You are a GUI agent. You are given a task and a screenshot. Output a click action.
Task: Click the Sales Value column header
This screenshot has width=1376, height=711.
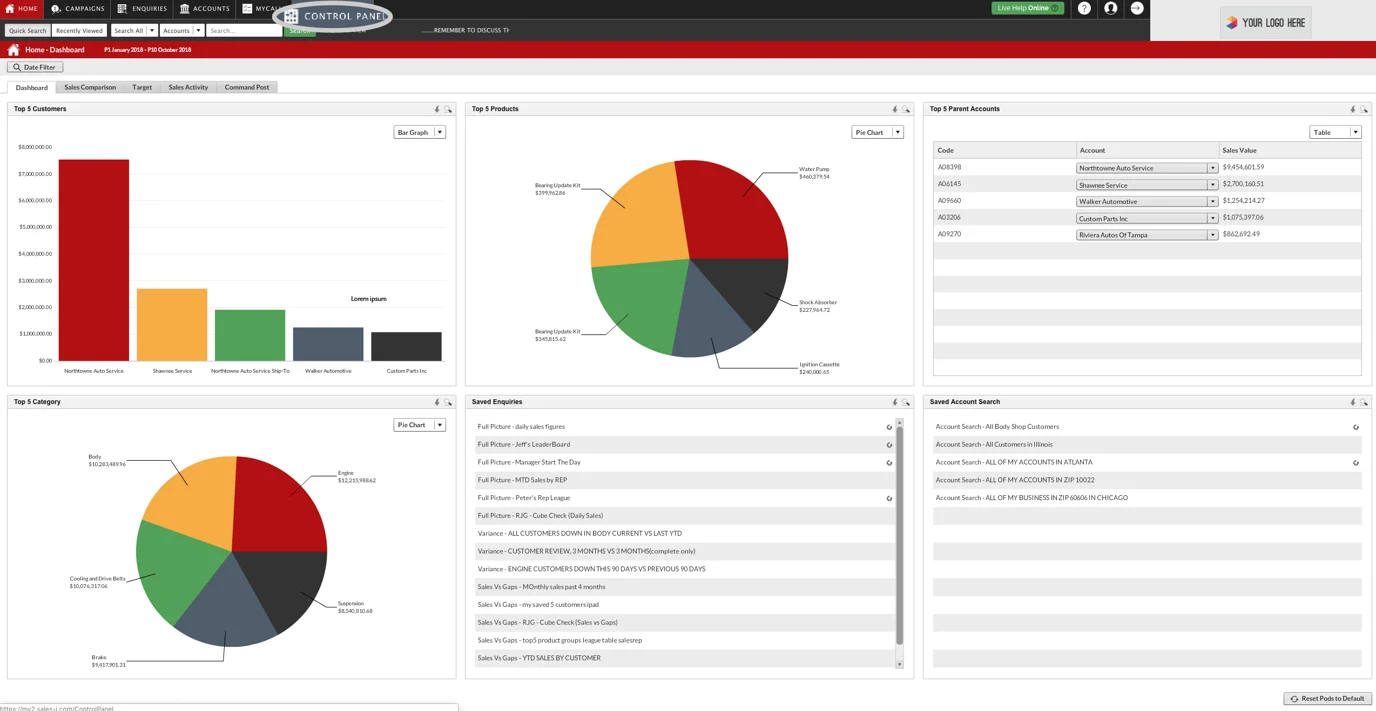click(x=1239, y=150)
